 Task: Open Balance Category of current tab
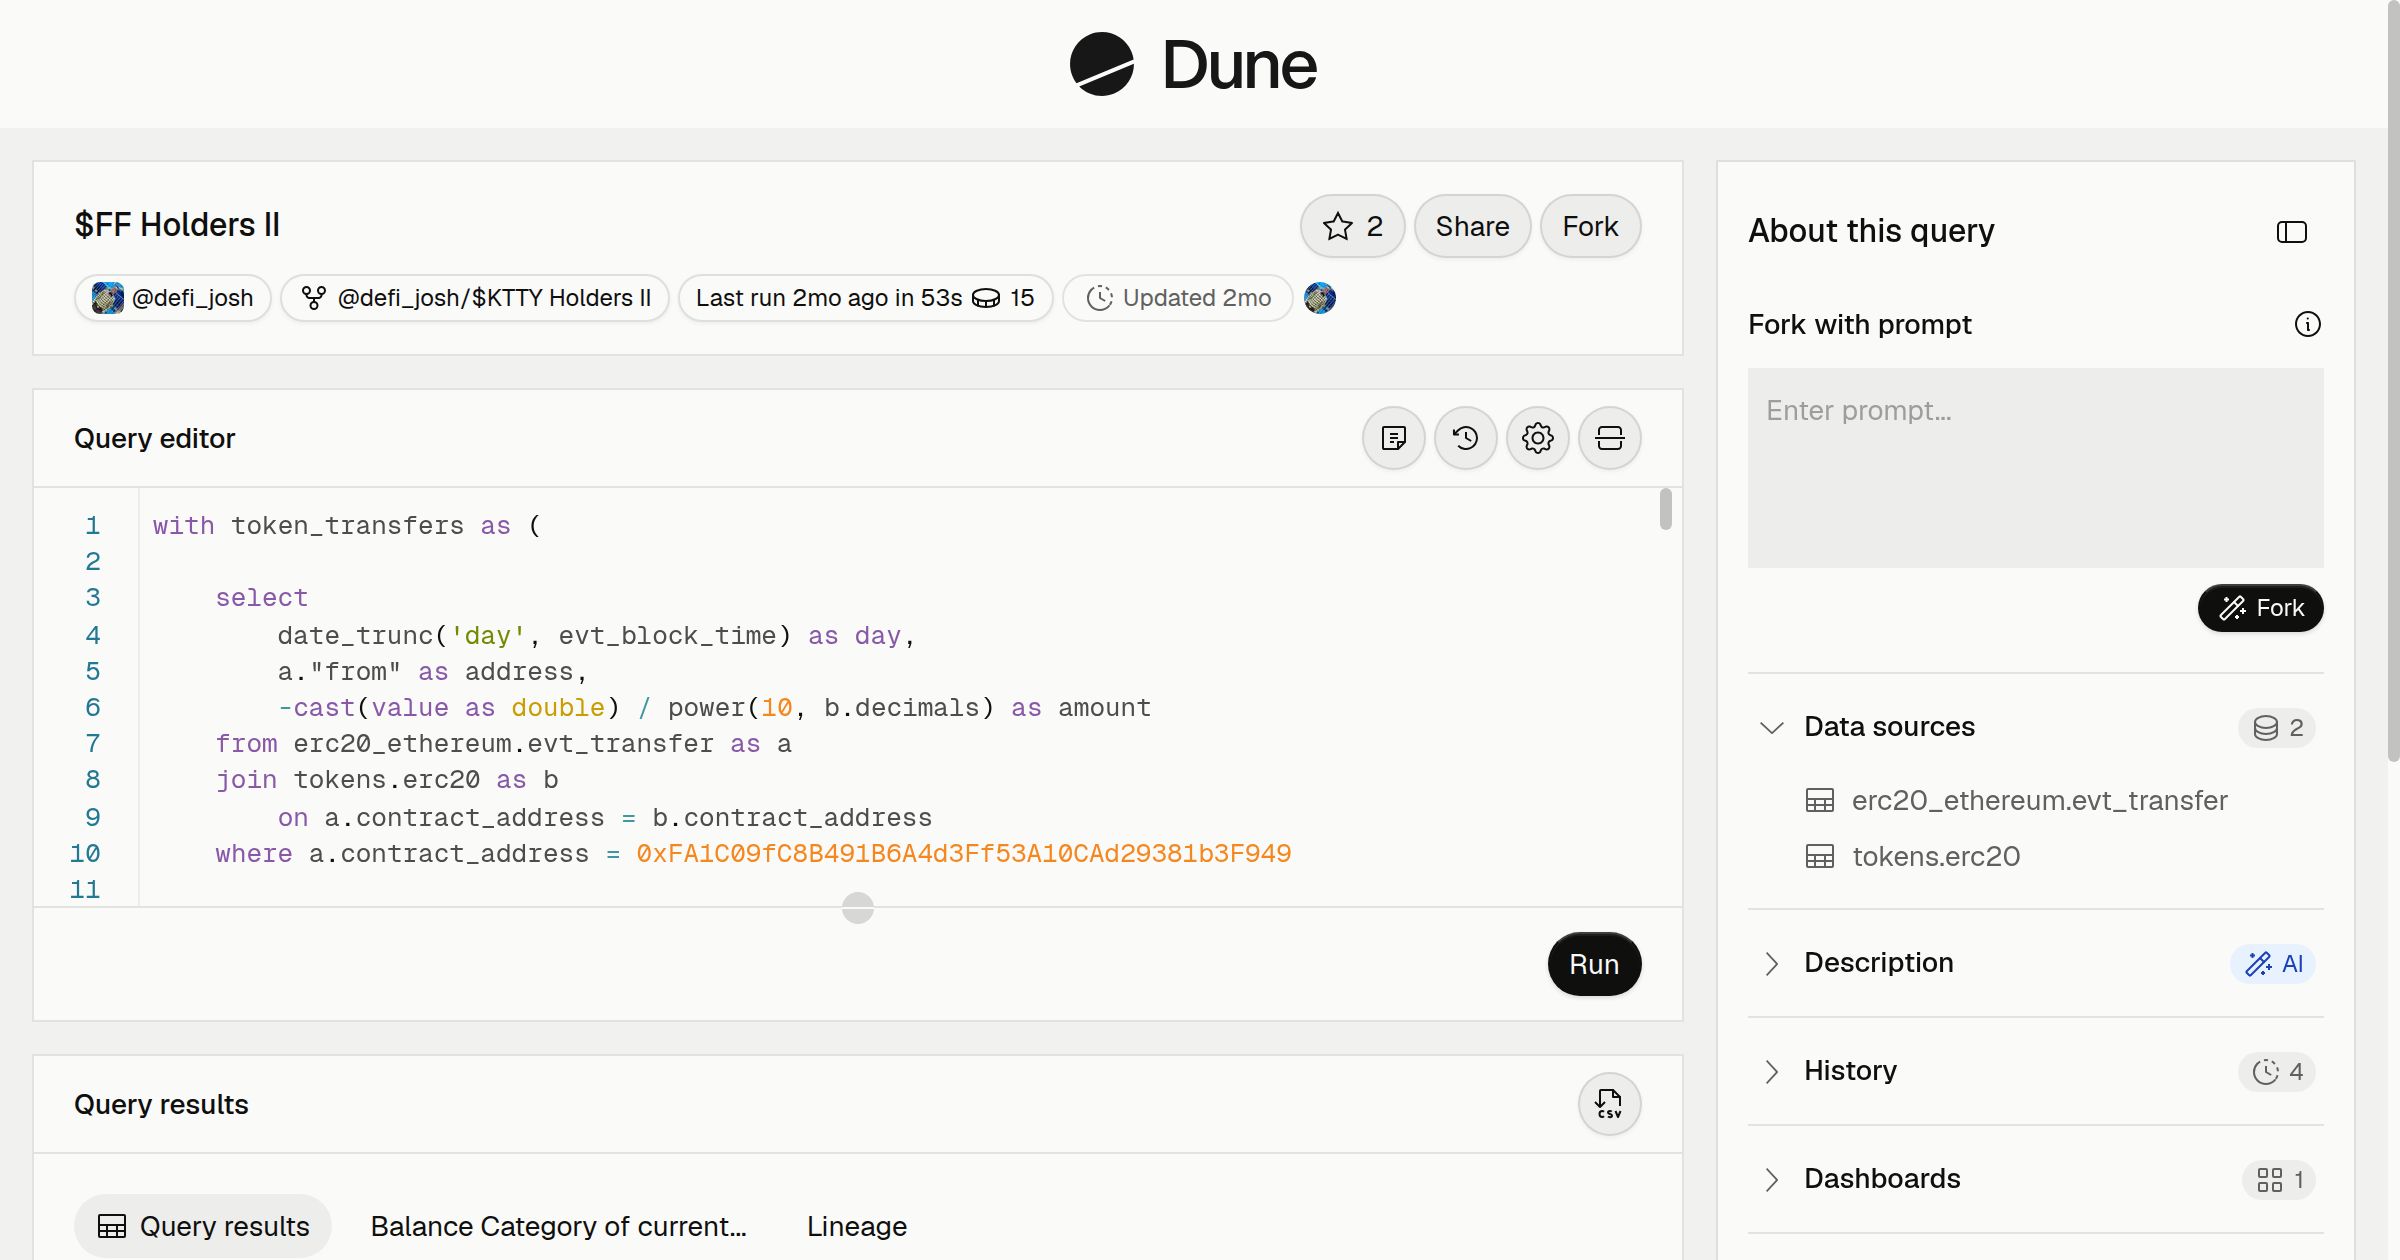coord(558,1226)
